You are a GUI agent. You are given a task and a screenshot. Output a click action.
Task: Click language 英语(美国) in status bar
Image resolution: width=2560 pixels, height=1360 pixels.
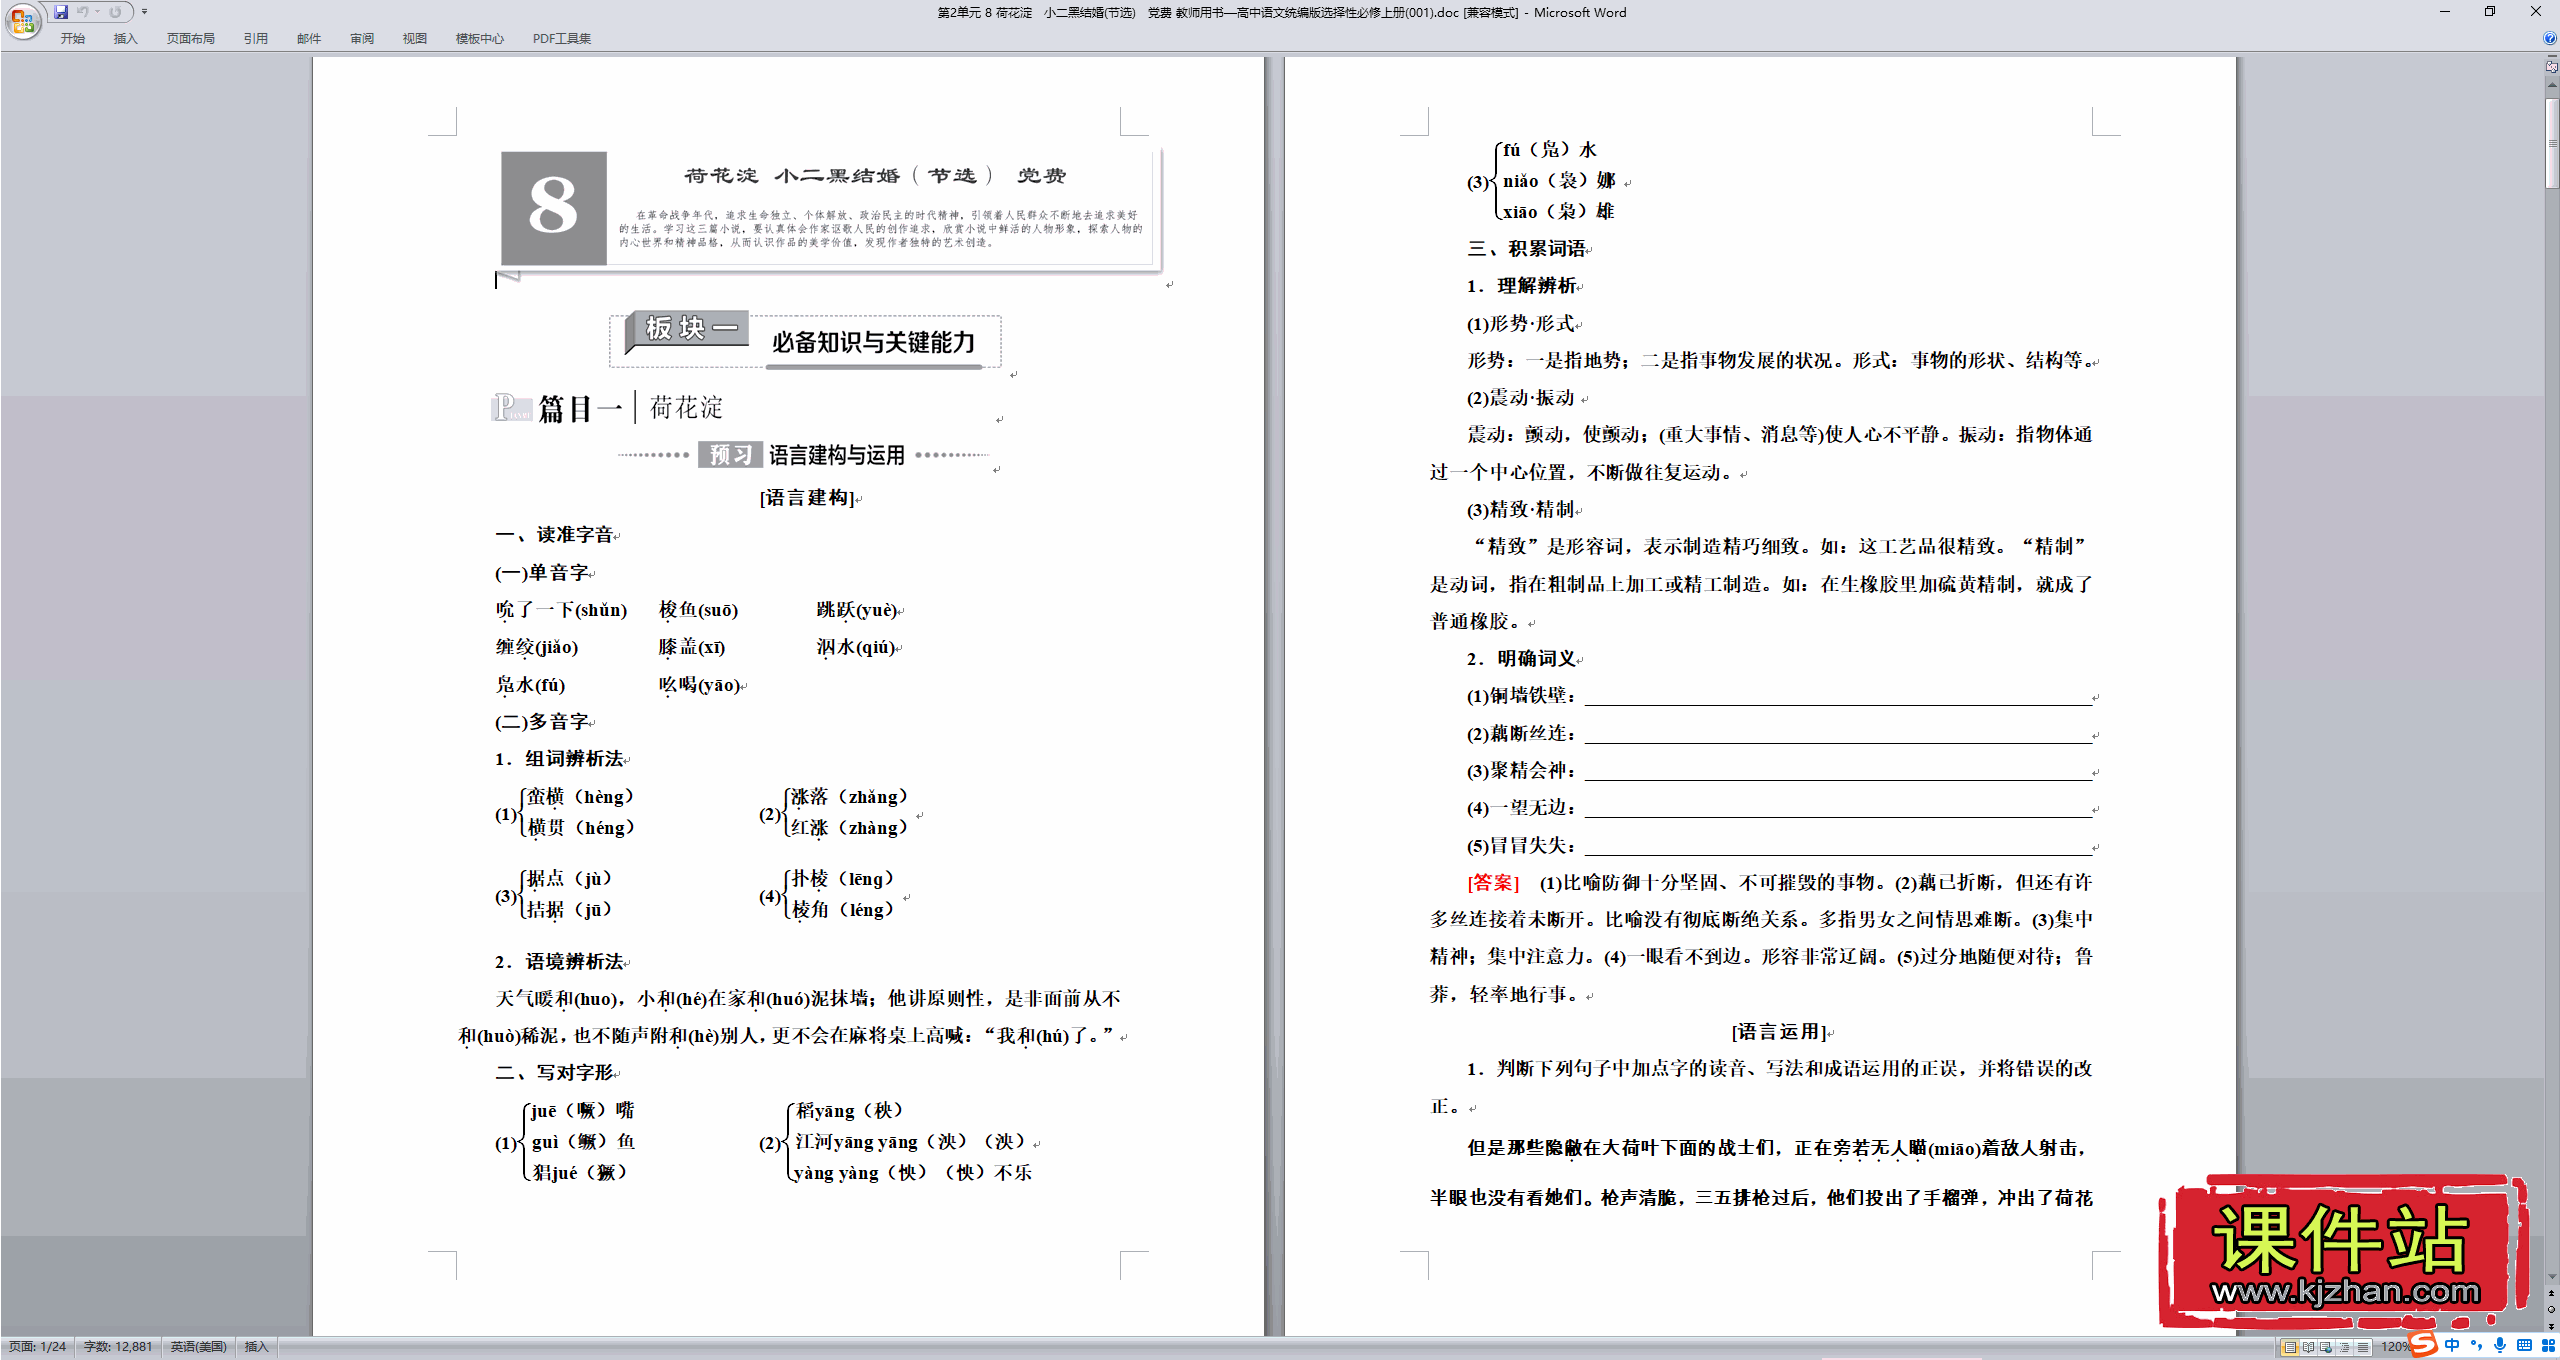198,1347
